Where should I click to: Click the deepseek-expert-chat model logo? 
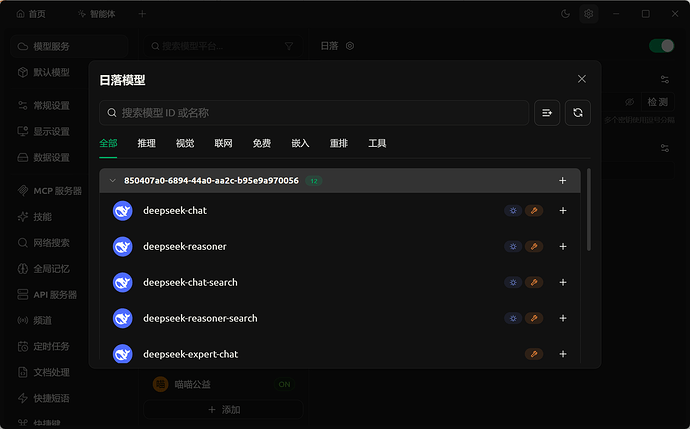[123, 354]
